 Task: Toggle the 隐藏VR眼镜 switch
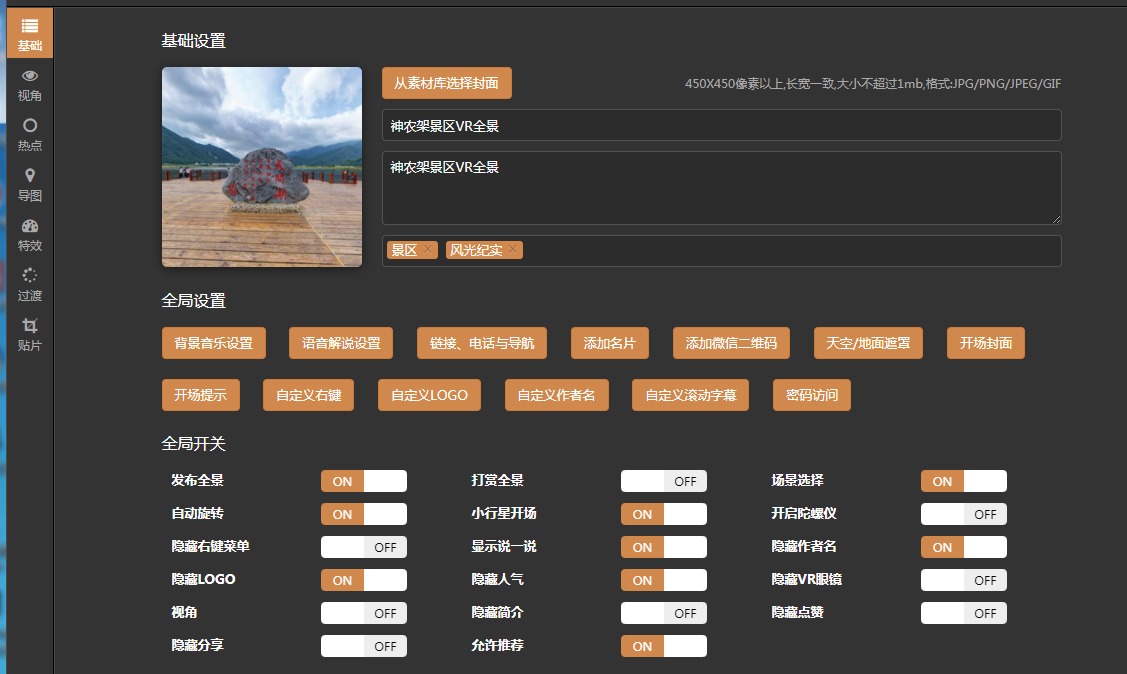click(963, 580)
